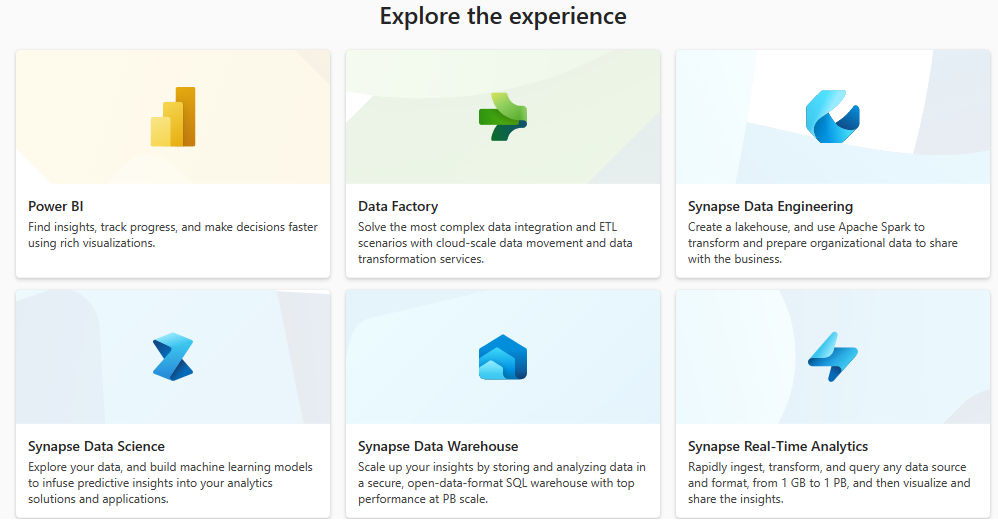Choose the Synapse Data Engineering title

[x=770, y=206]
